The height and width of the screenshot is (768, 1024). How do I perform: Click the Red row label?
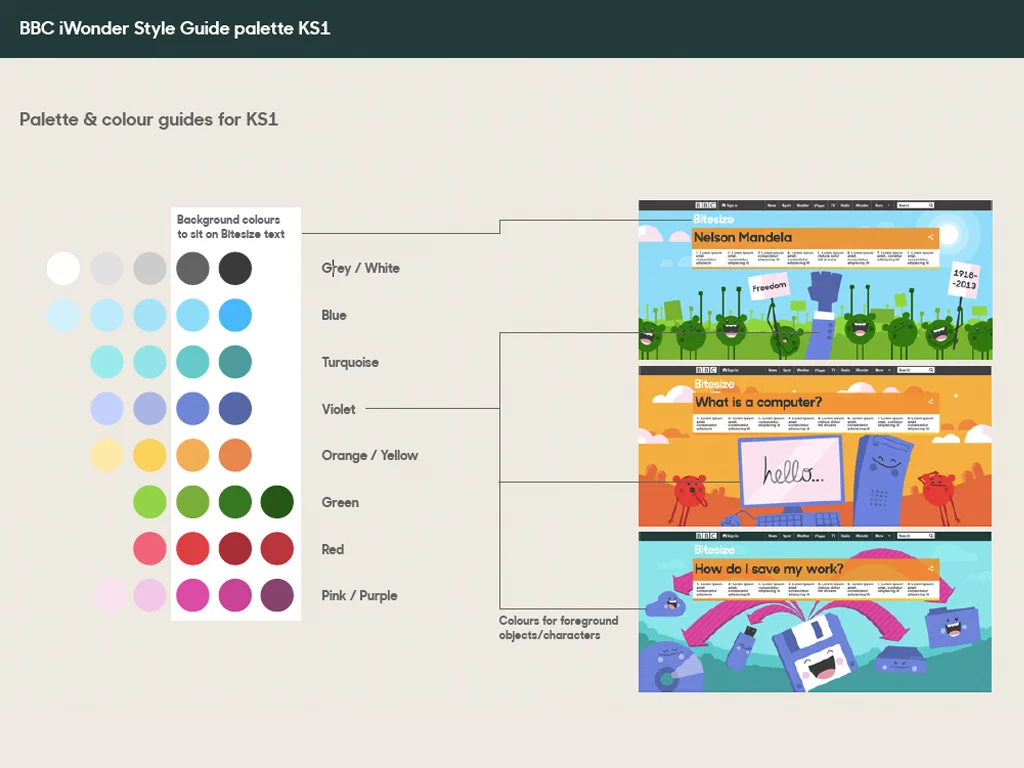332,550
